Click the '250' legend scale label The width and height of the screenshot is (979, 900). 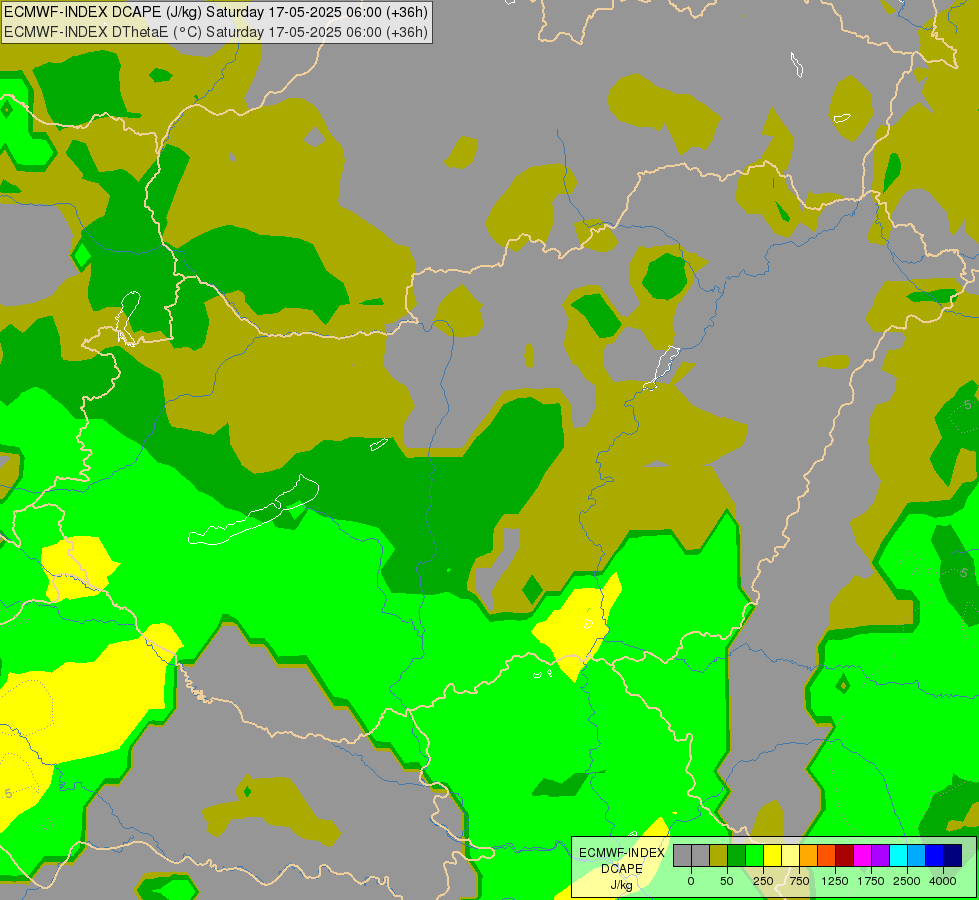[763, 881]
